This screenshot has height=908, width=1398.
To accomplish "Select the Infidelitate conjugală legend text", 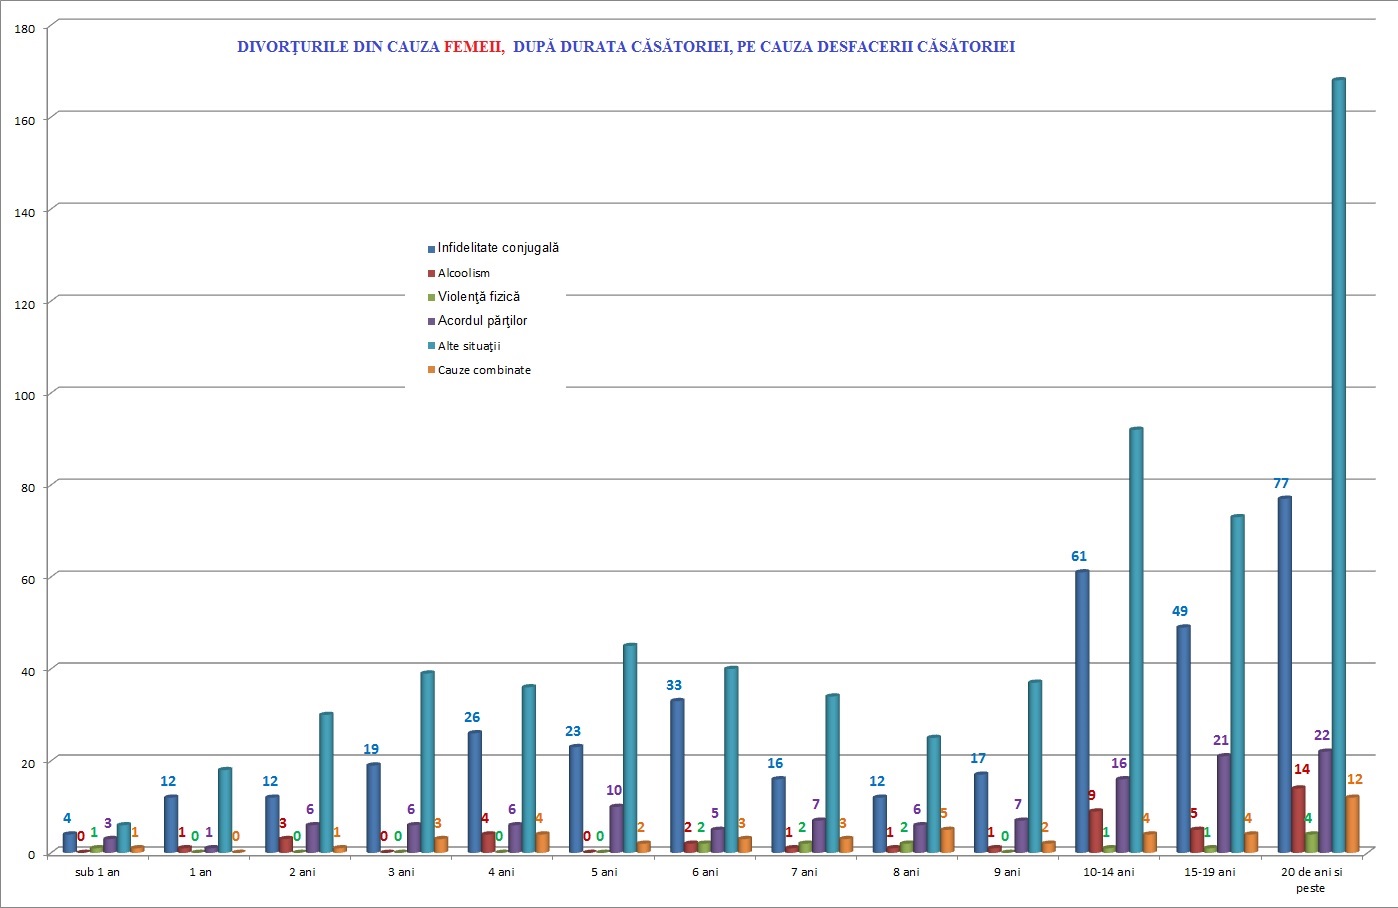I will (498, 248).
